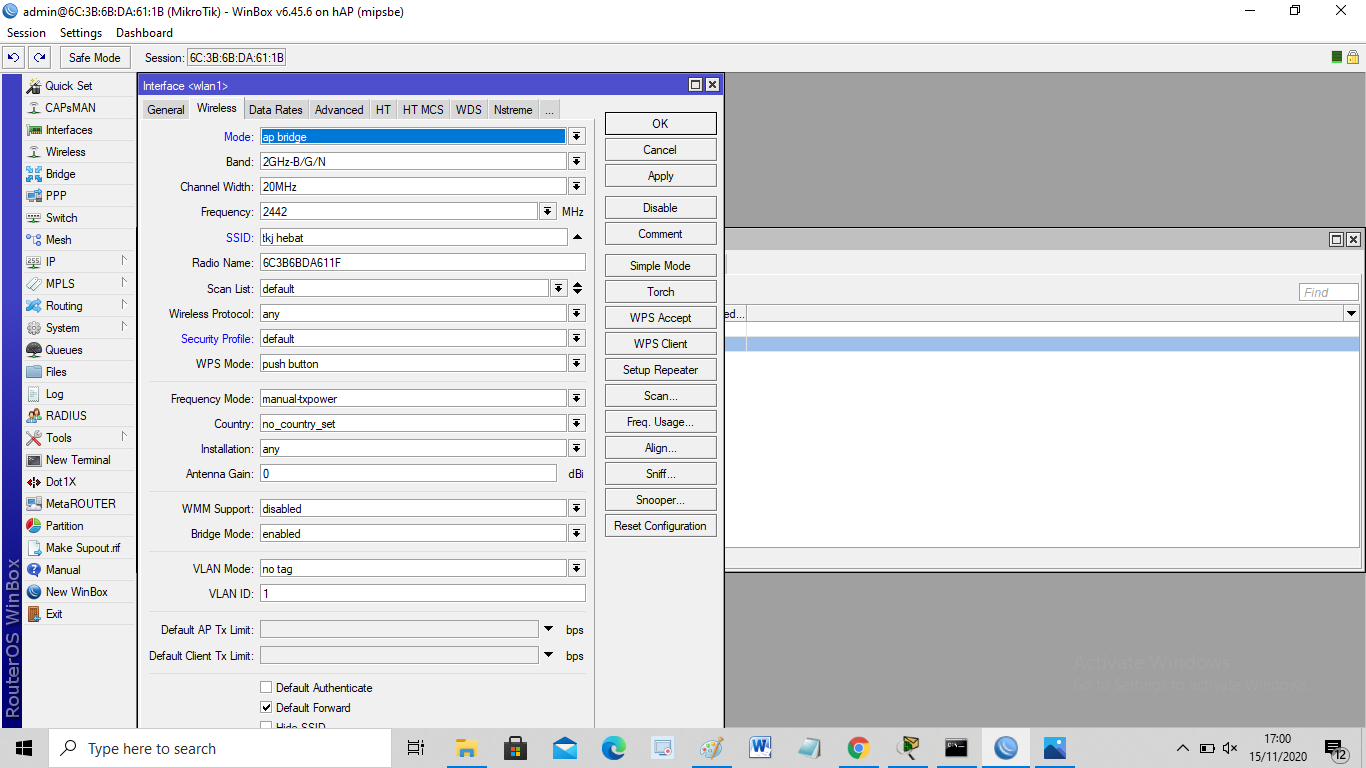The height and width of the screenshot is (768, 1366).
Task: Click the Reset Configuration button
Action: tap(660, 526)
